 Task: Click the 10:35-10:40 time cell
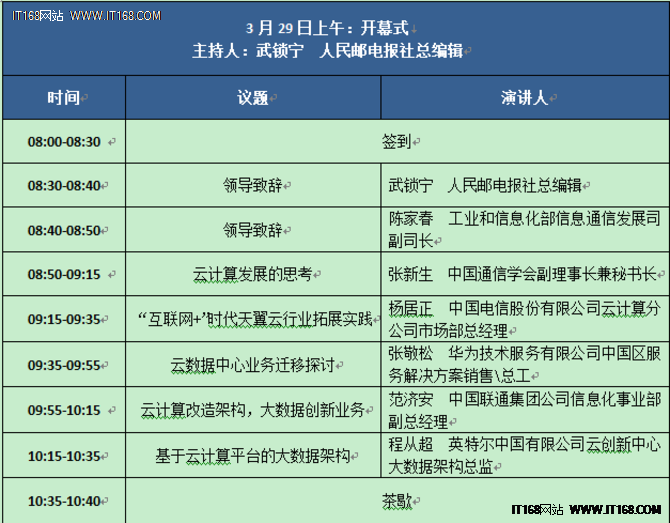pyautogui.click(x=64, y=500)
